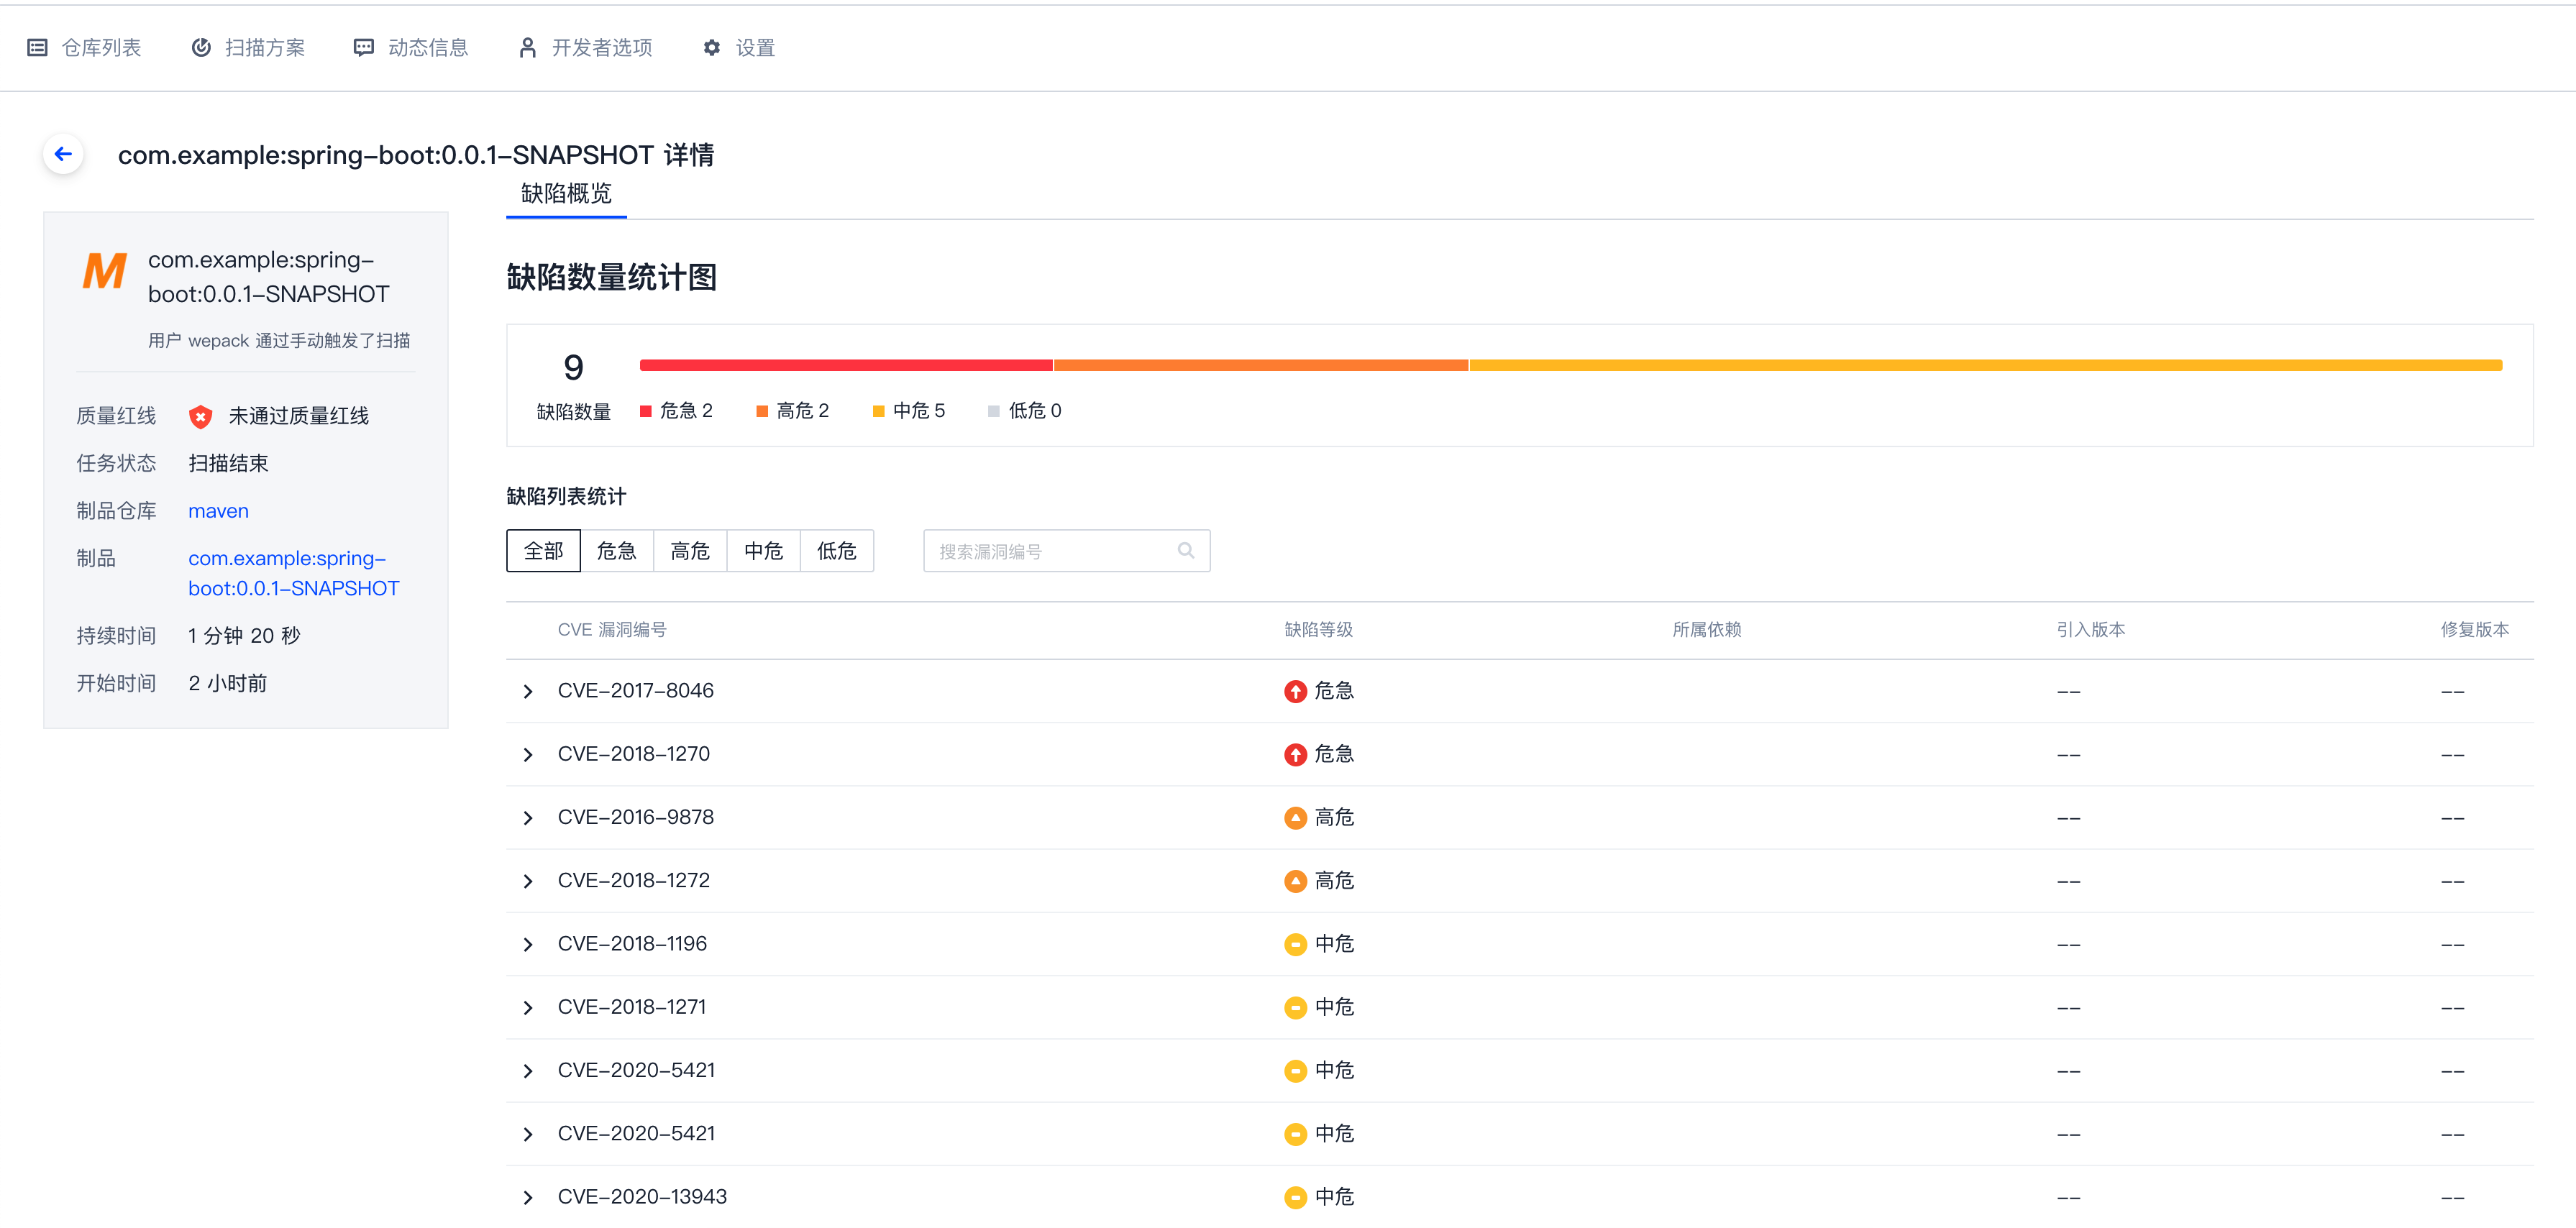Click the blue back arrow button
This screenshot has width=2576, height=1228.
pyautogui.click(x=63, y=154)
